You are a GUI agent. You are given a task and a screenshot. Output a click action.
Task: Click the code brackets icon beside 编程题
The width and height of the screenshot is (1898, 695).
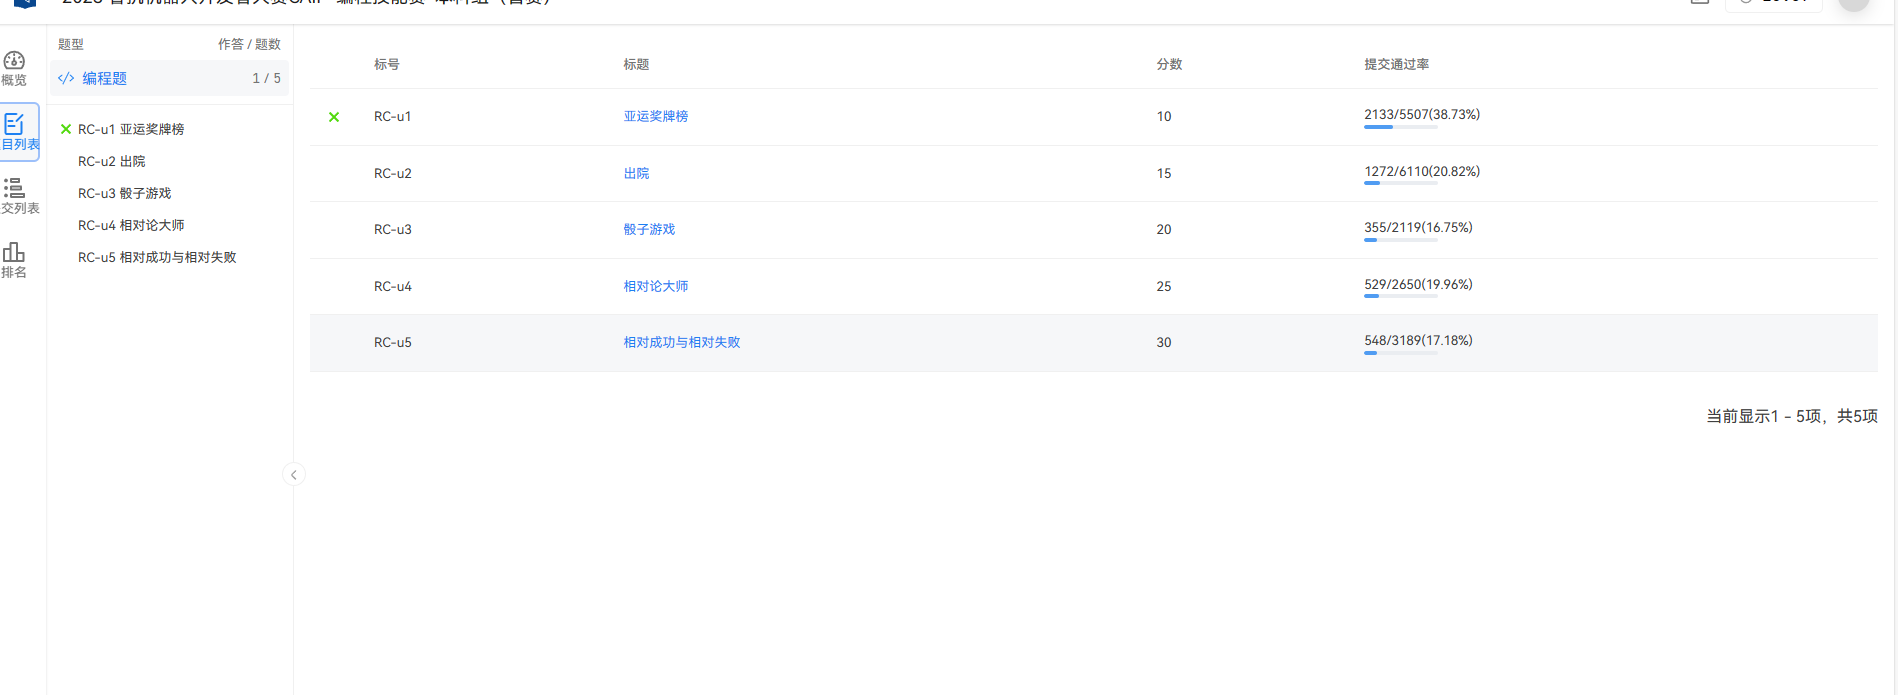point(66,78)
